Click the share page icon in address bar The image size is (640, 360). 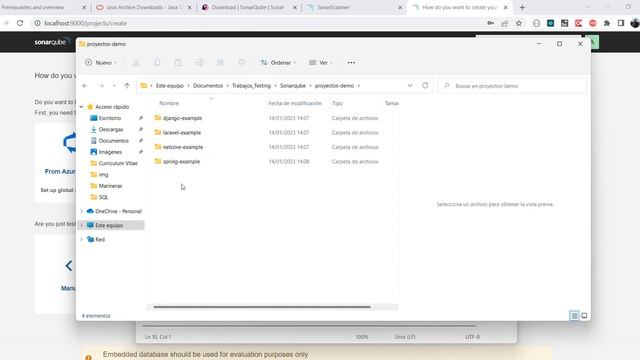[504, 23]
